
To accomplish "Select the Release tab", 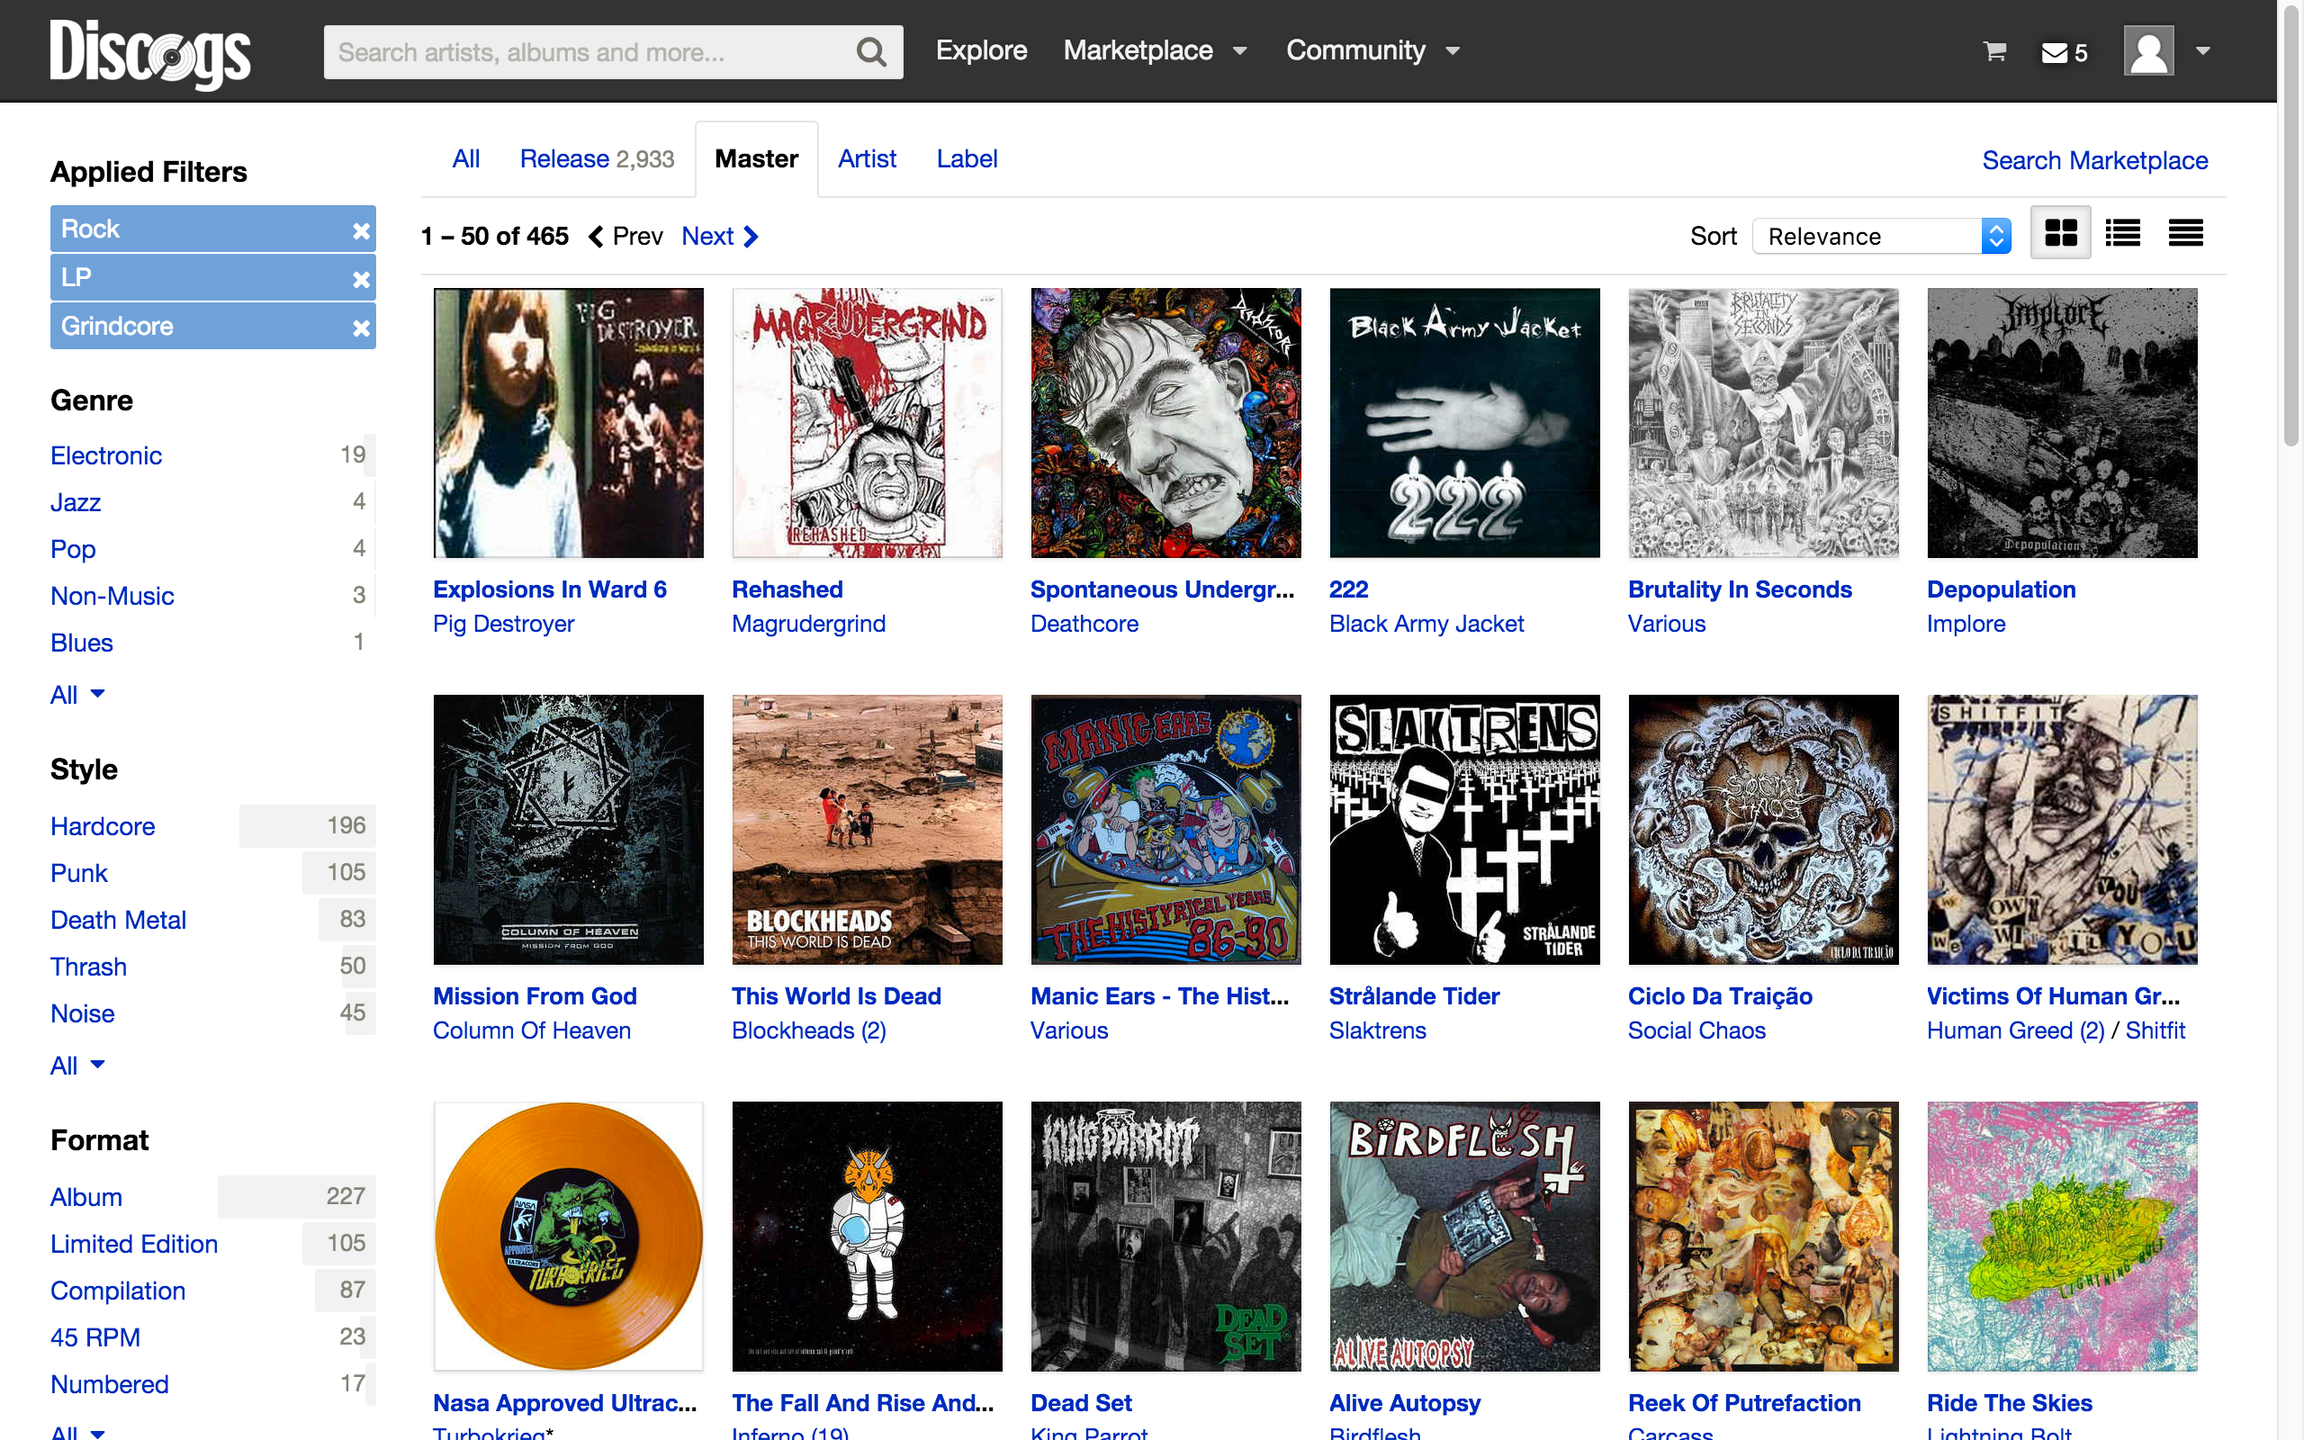I will 597,159.
